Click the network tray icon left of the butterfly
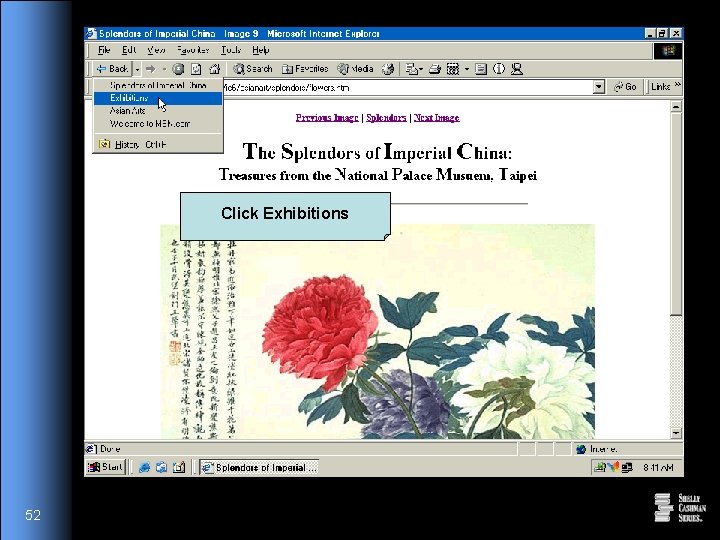This screenshot has height=540, width=720. 600,467
